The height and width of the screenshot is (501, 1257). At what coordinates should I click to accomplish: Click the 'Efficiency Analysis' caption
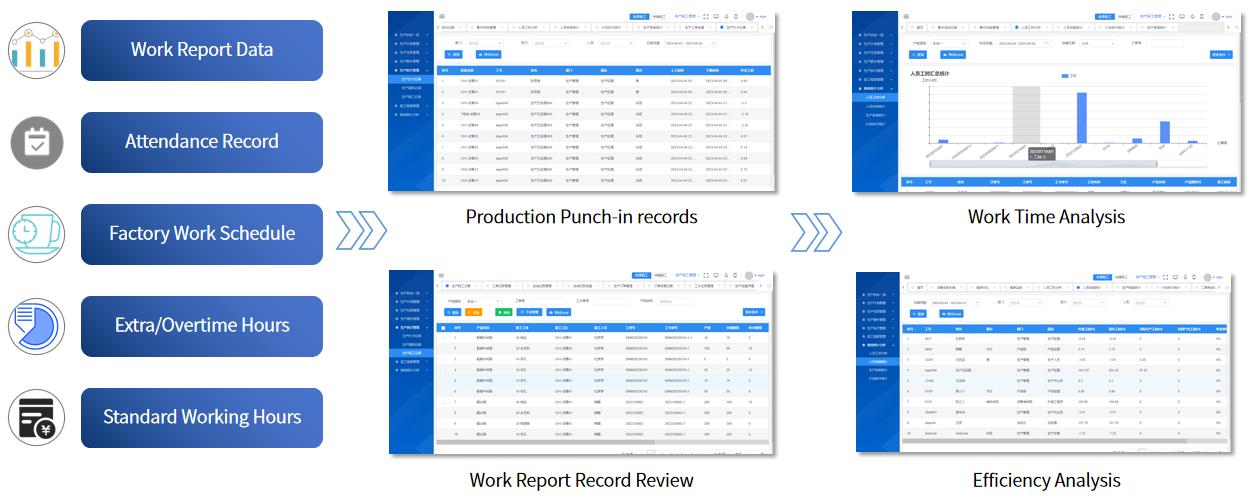tap(1046, 480)
